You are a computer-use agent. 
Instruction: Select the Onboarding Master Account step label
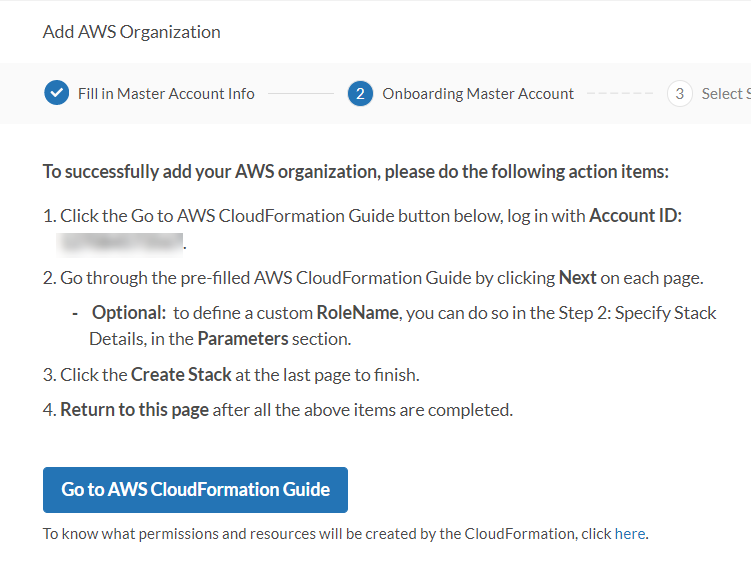478,94
